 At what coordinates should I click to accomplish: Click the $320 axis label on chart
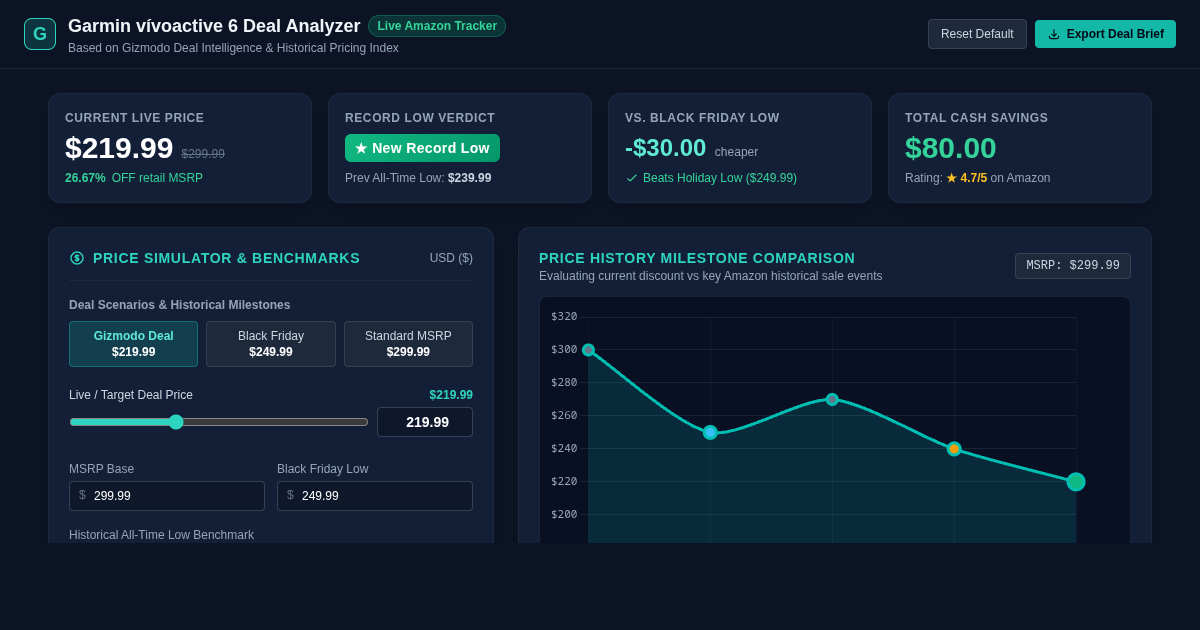coord(564,317)
